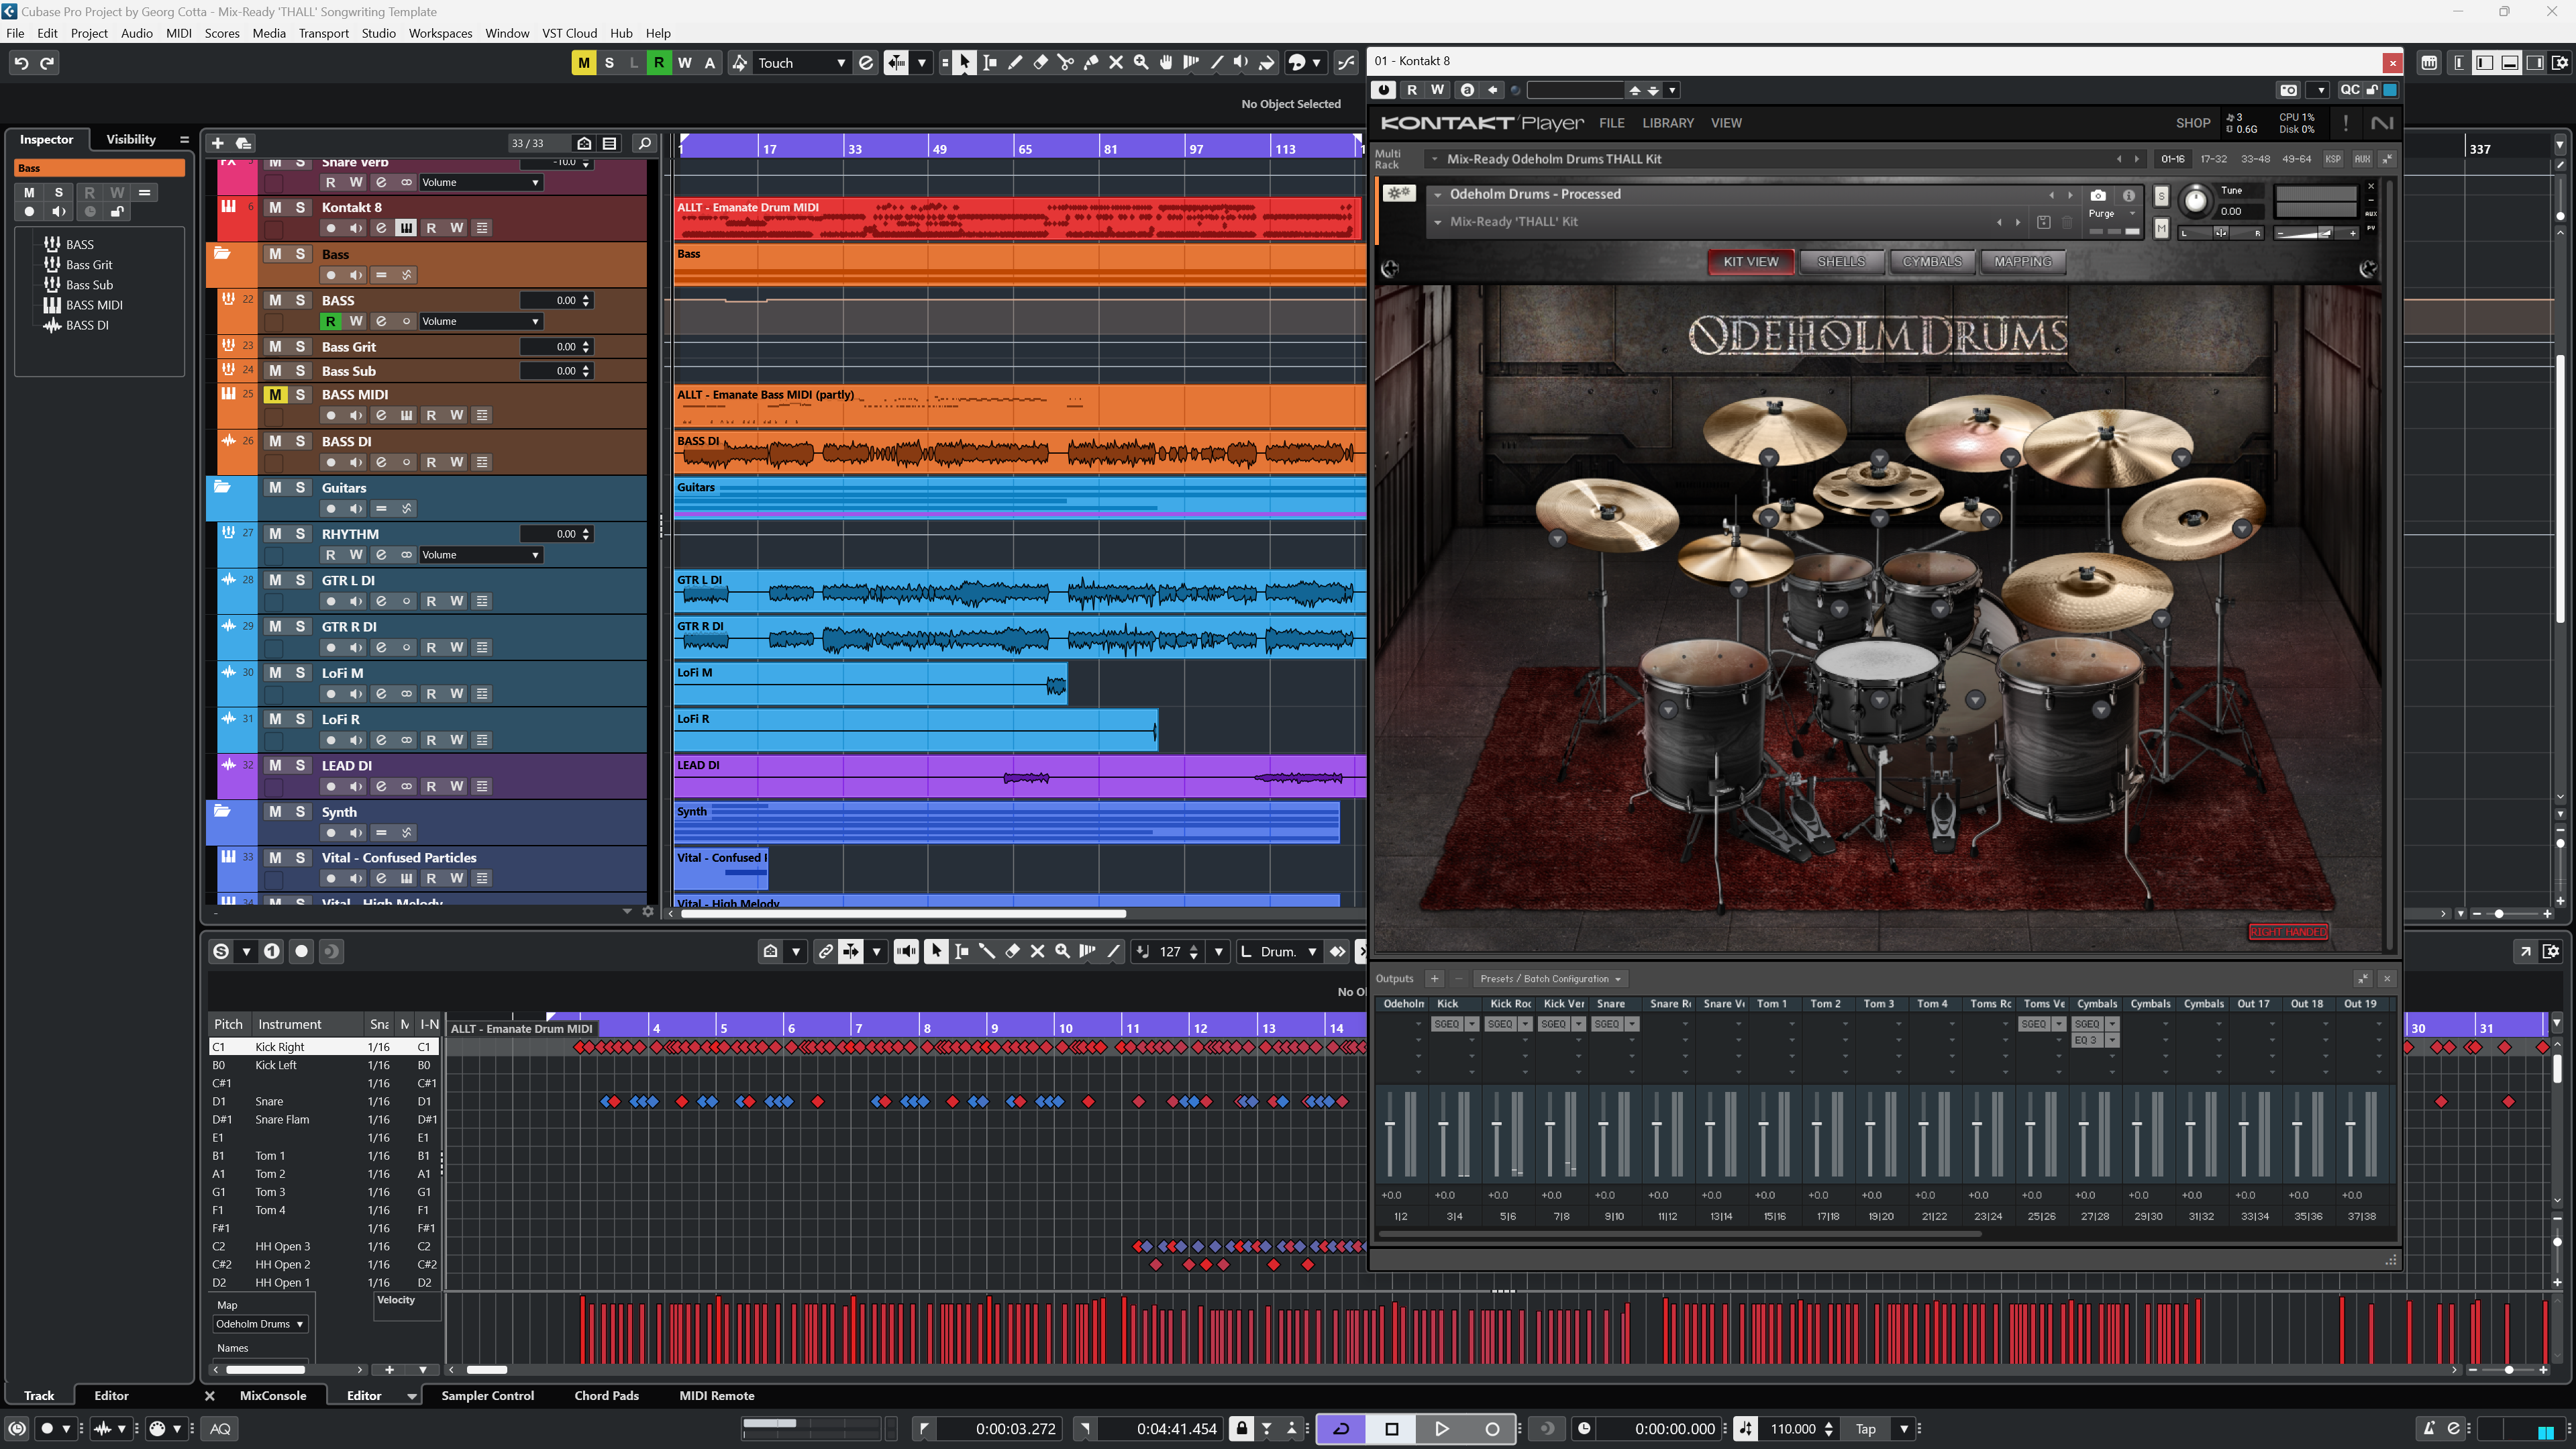
Task: Open the Transport menu
Action: coord(323,33)
